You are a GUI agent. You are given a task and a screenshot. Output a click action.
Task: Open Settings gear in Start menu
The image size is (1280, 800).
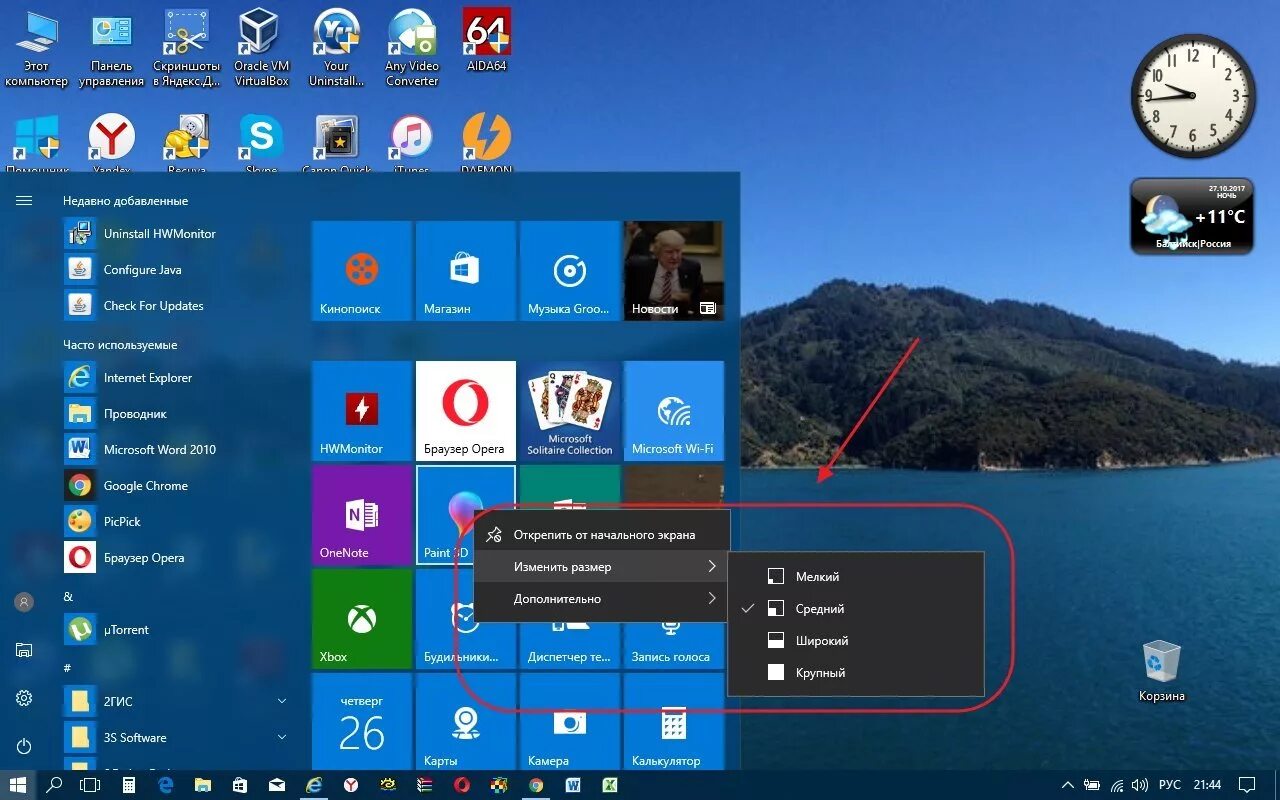(24, 698)
